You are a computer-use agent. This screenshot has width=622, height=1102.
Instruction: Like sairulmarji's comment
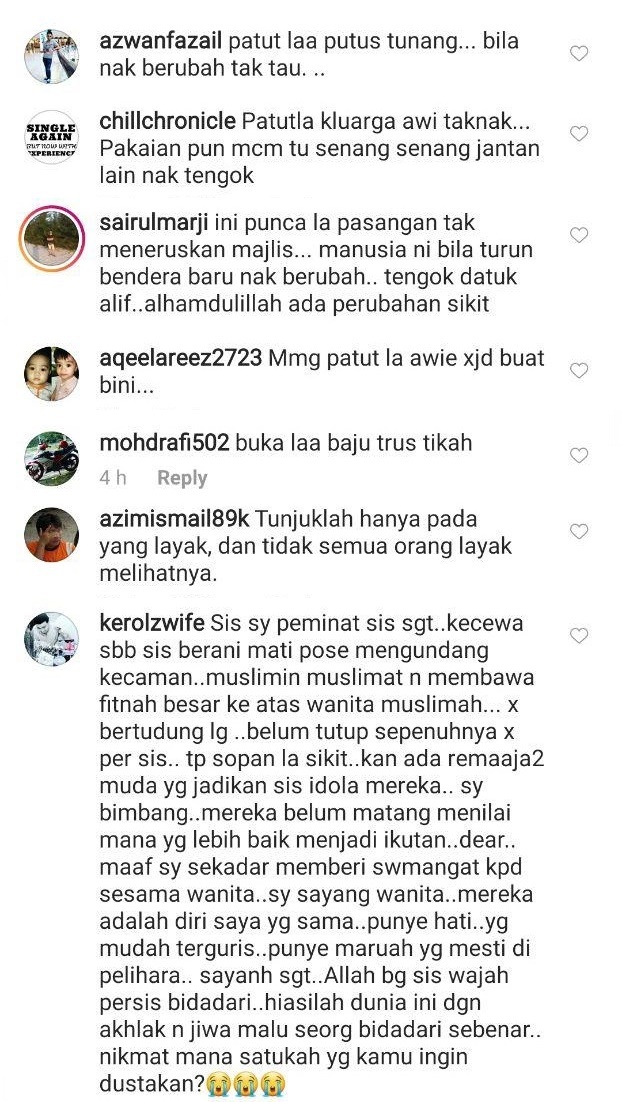pos(578,235)
